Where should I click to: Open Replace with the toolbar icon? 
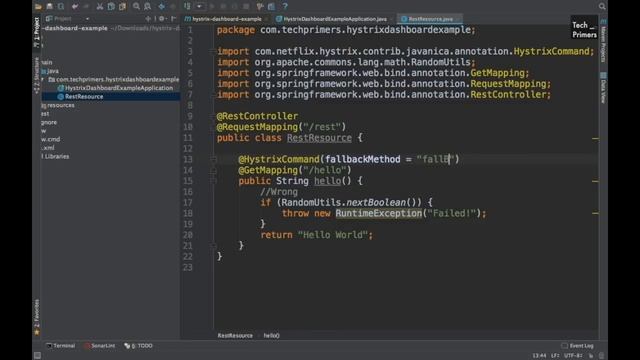tap(147, 6)
